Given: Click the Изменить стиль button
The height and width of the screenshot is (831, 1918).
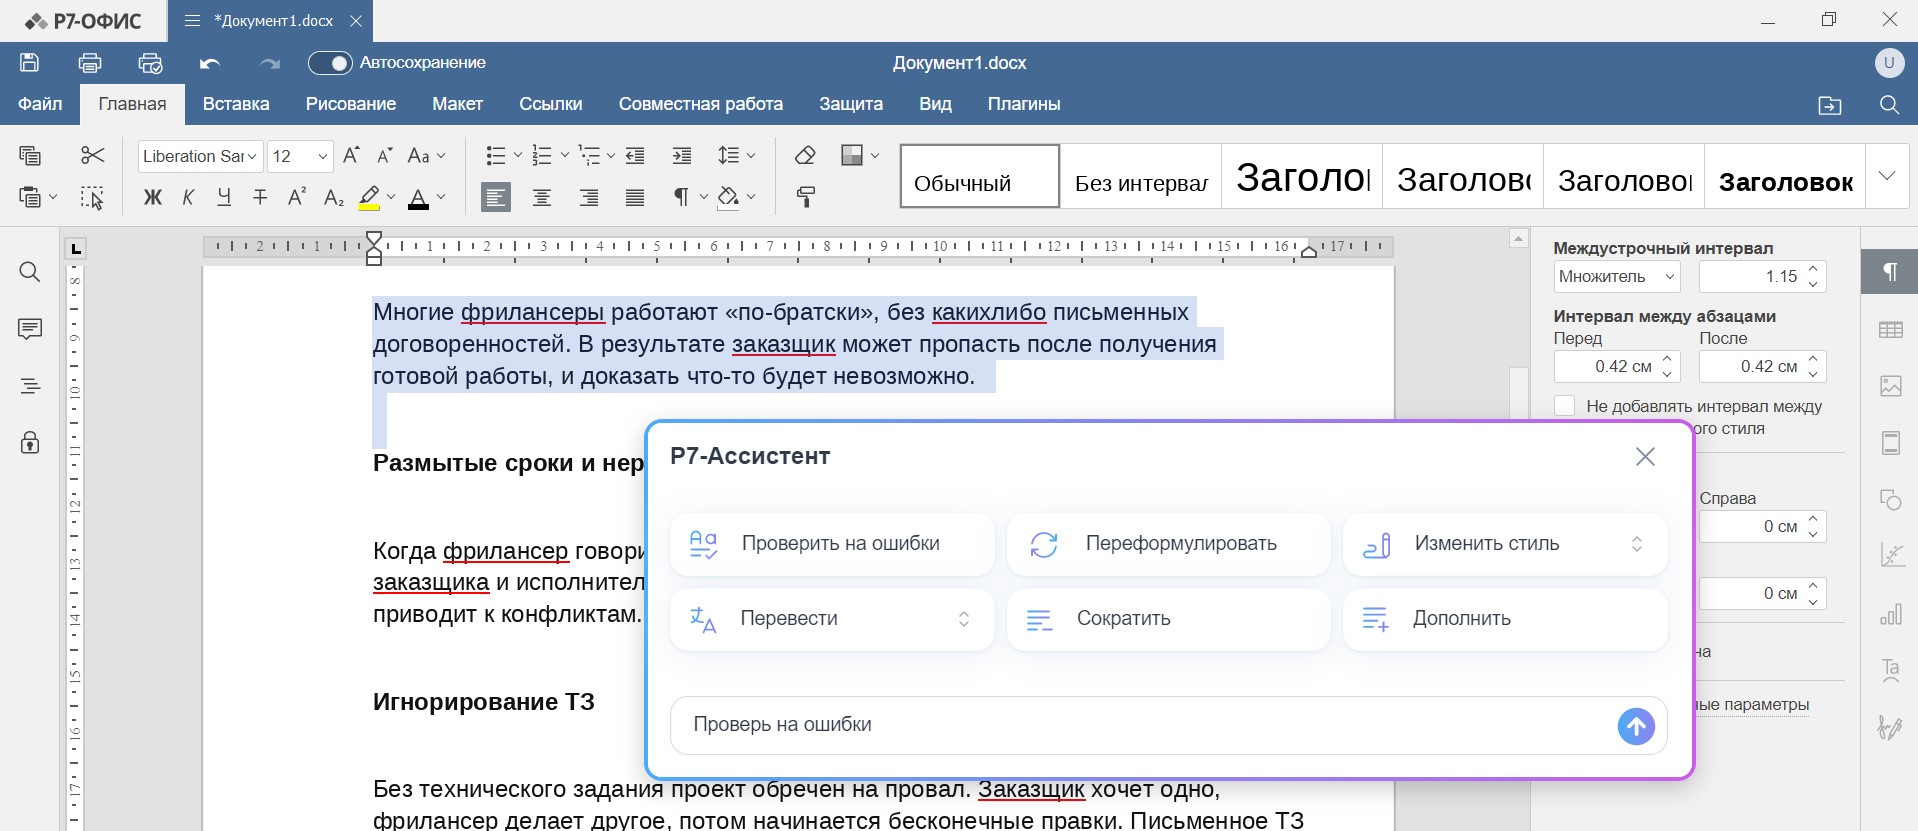Looking at the screenshot, I should pos(1505,544).
